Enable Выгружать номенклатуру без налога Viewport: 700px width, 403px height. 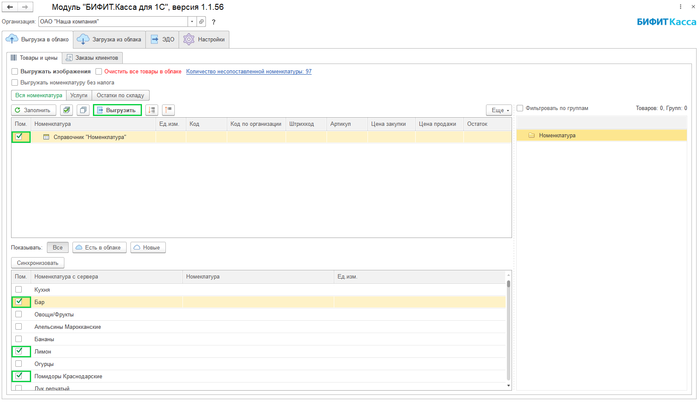coord(15,83)
